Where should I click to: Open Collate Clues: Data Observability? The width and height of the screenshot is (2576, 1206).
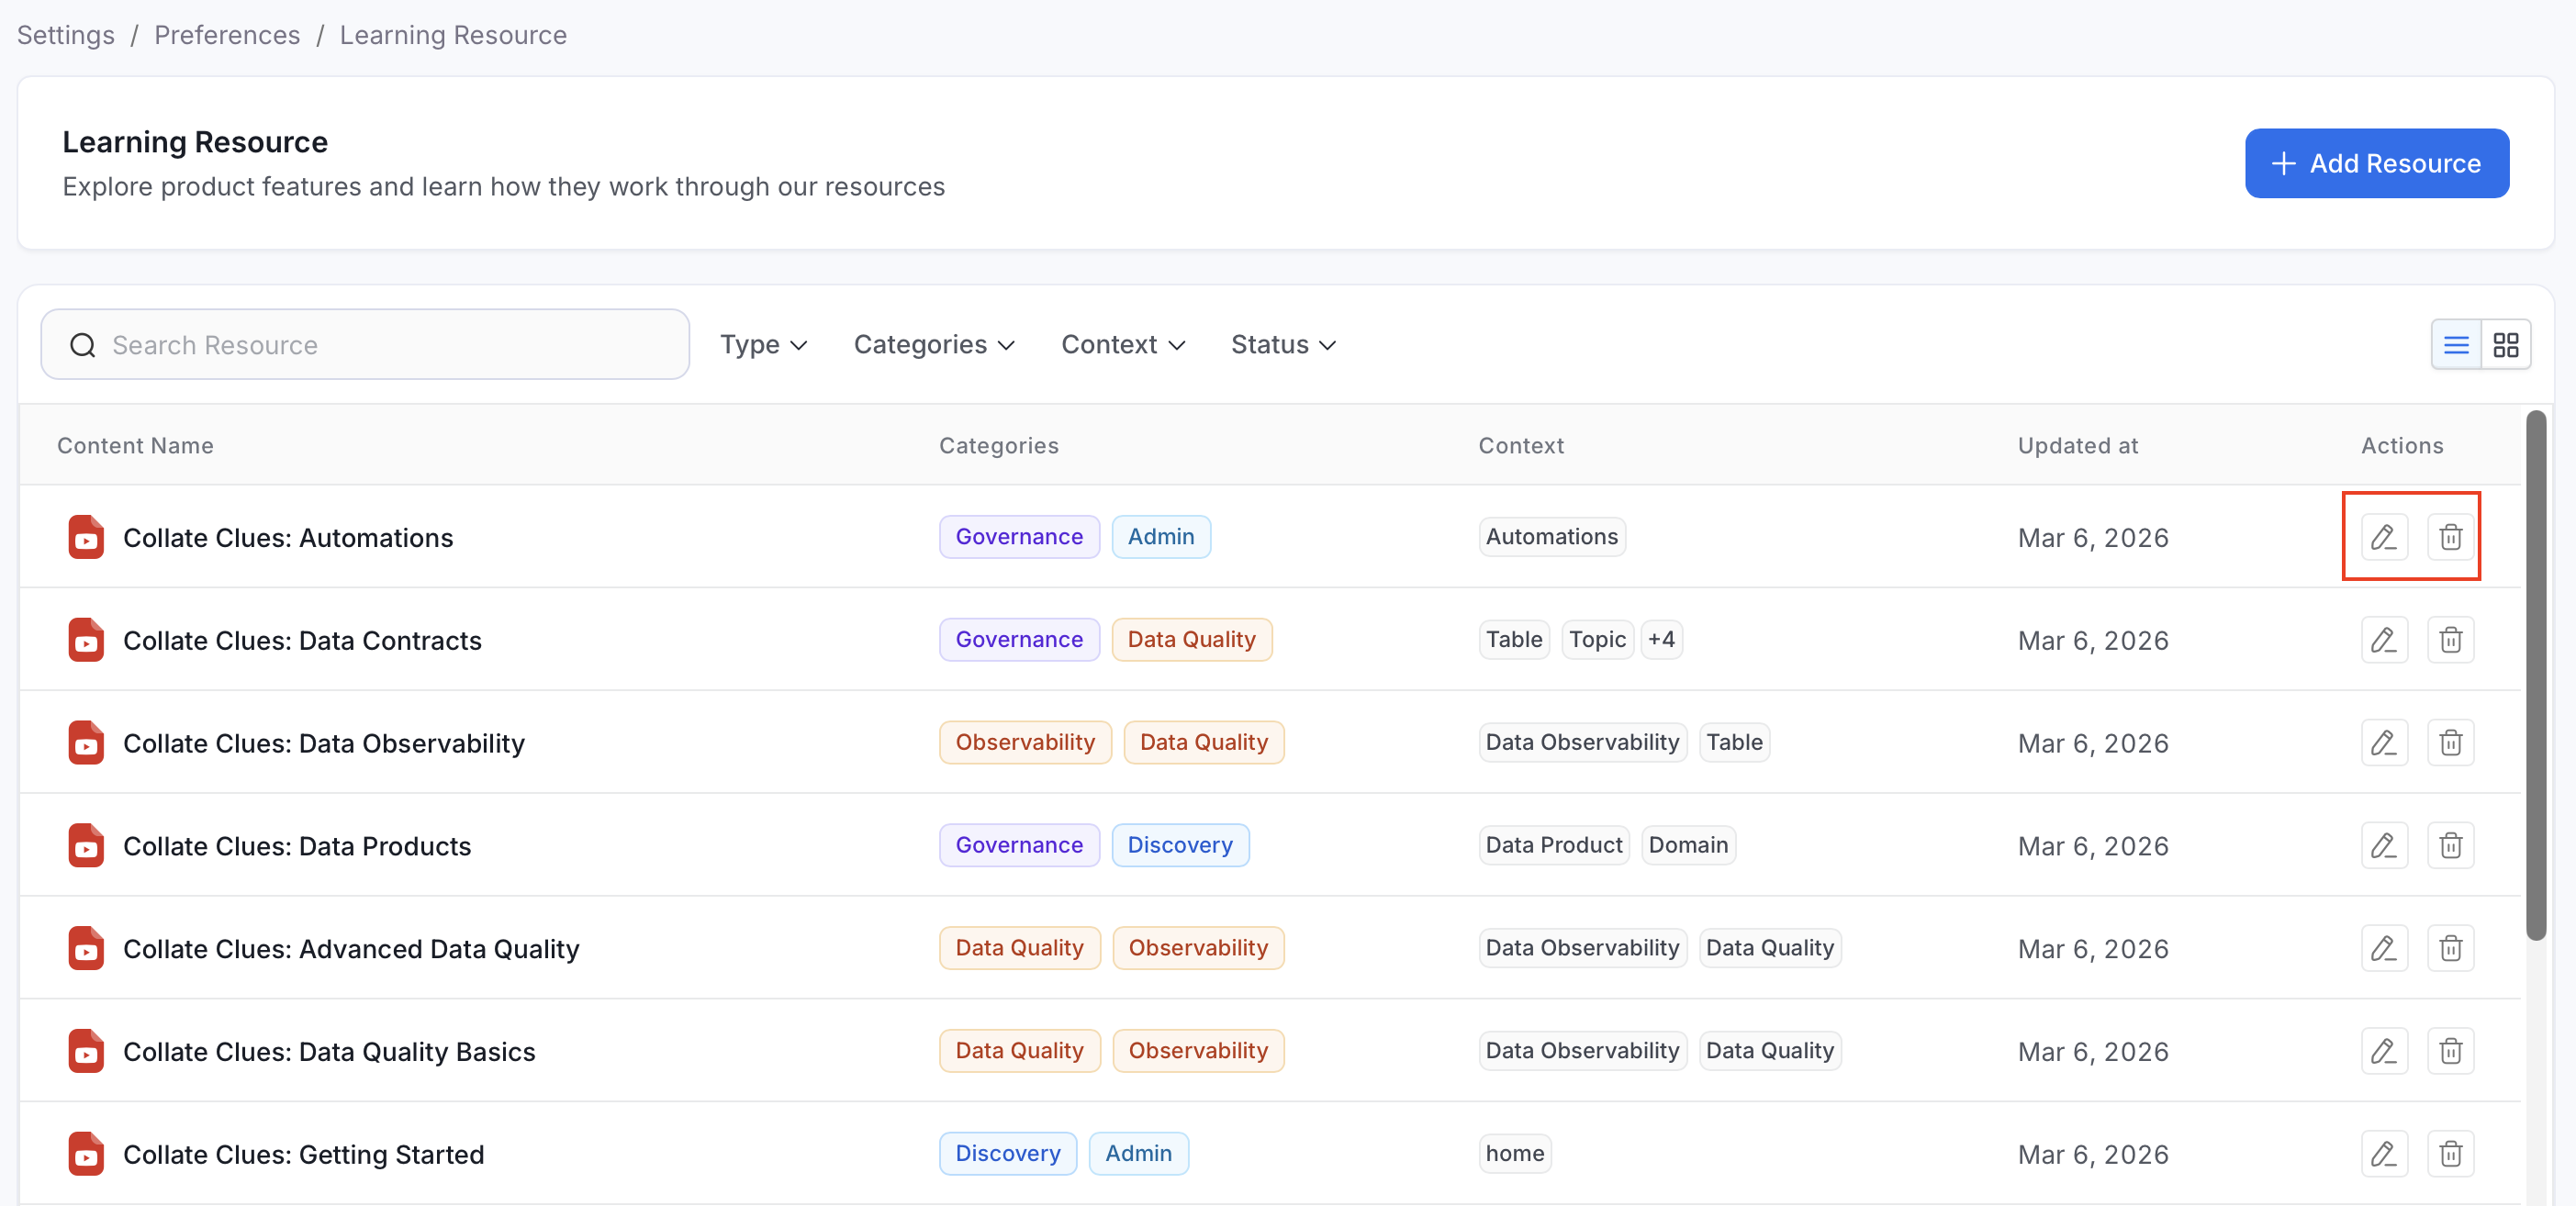pyautogui.click(x=324, y=744)
